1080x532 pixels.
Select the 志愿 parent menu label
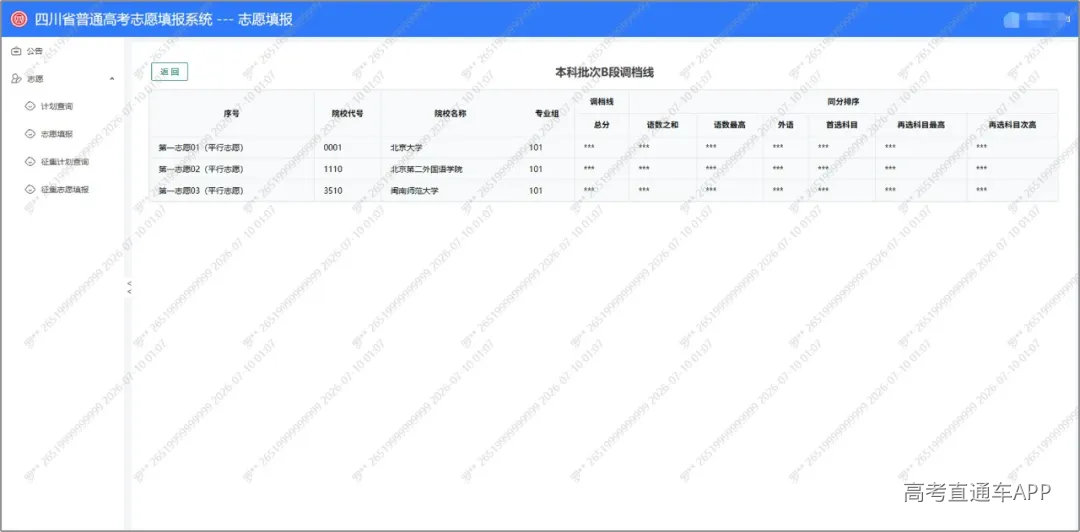coord(35,79)
